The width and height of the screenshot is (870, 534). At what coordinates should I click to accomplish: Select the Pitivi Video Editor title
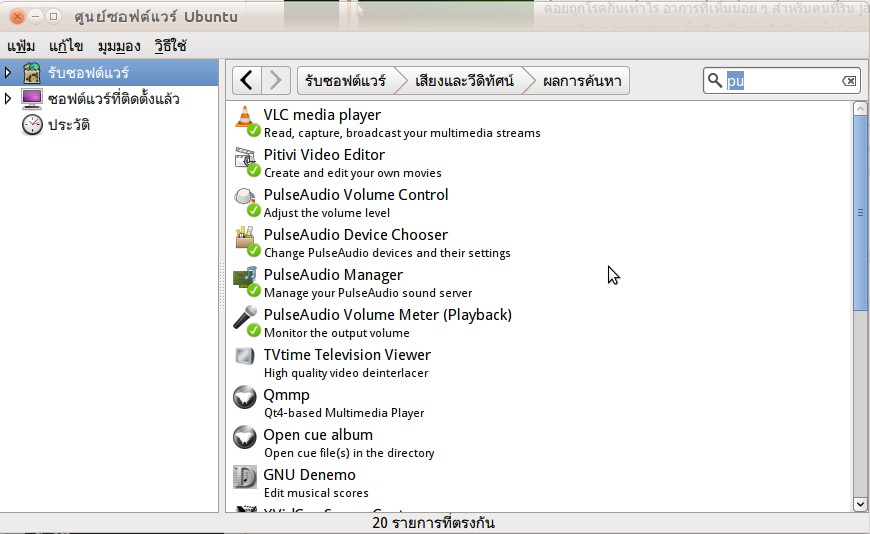click(x=324, y=155)
